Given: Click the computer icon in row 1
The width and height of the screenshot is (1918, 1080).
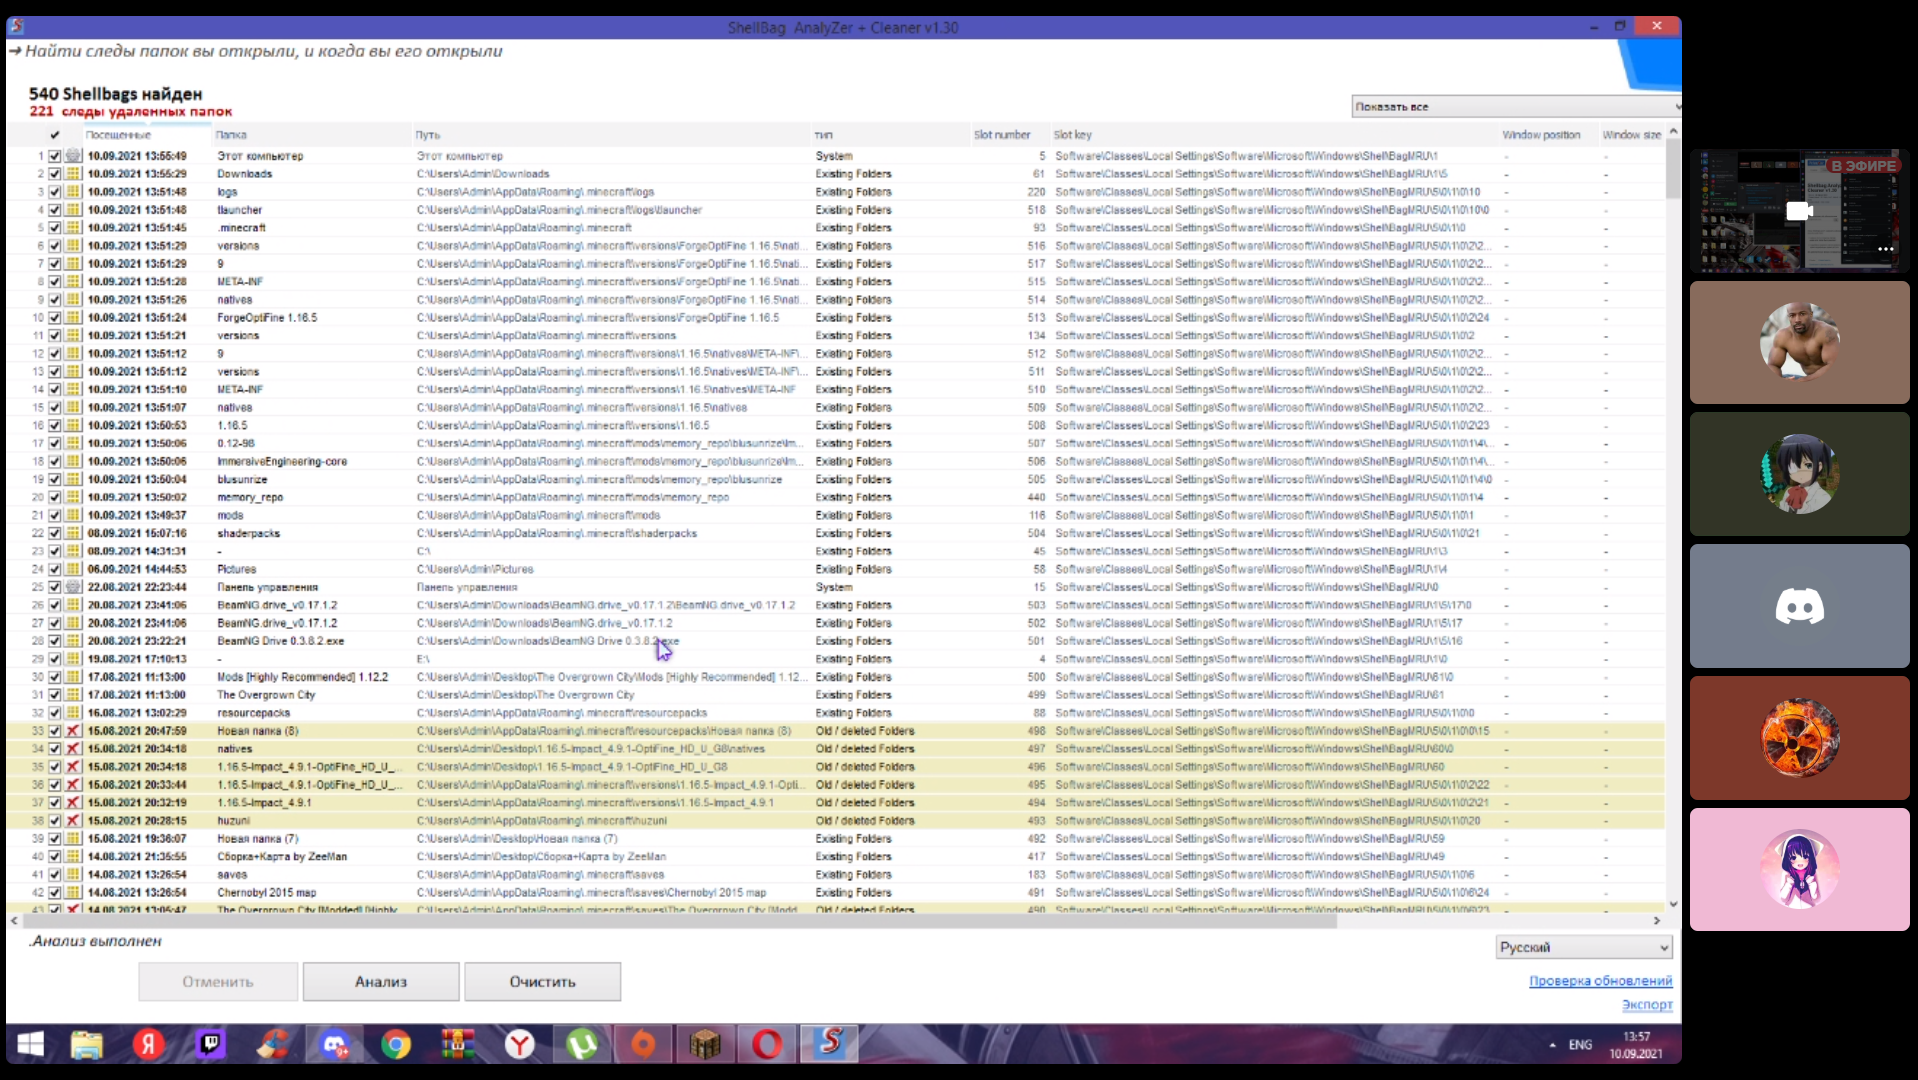Looking at the screenshot, I should (73, 156).
